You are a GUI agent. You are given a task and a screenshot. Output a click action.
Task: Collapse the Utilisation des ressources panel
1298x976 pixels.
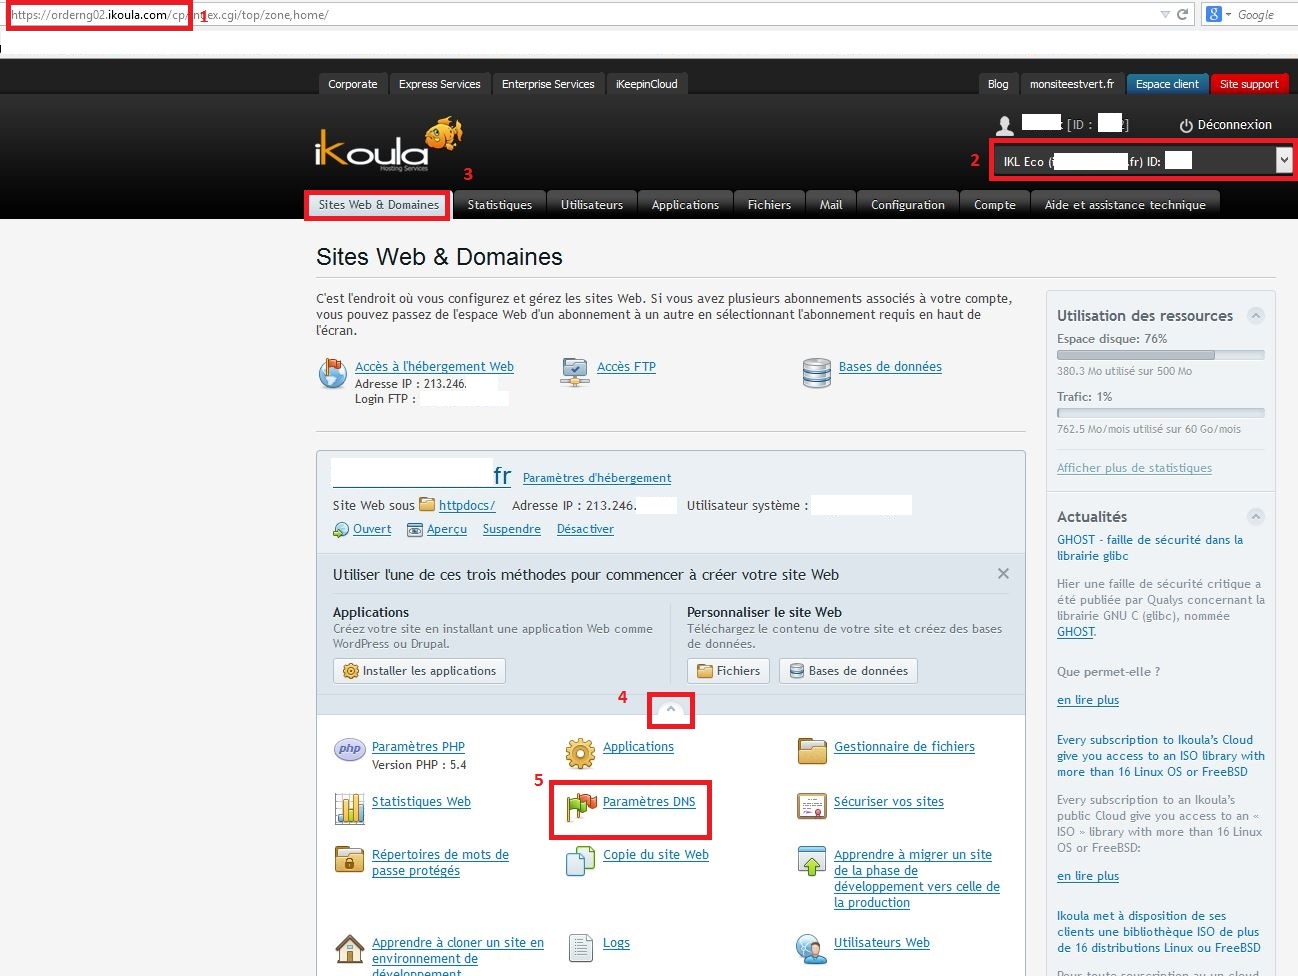pyautogui.click(x=1256, y=315)
